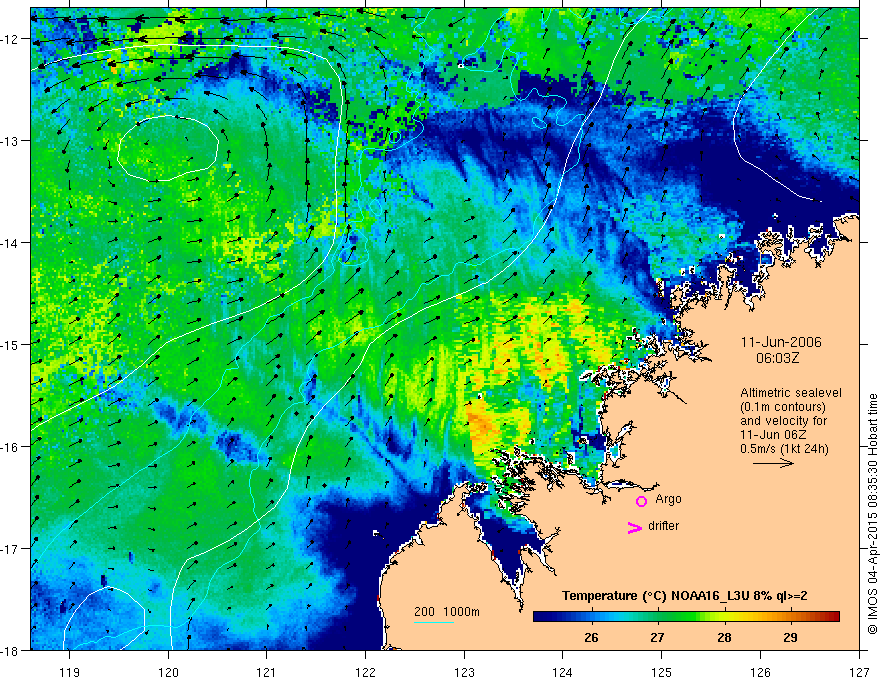The width and height of the screenshot is (880, 680).
Task: Click the '0.5m/s (1kt 24h)' scale text
Action: pyautogui.click(x=784, y=449)
